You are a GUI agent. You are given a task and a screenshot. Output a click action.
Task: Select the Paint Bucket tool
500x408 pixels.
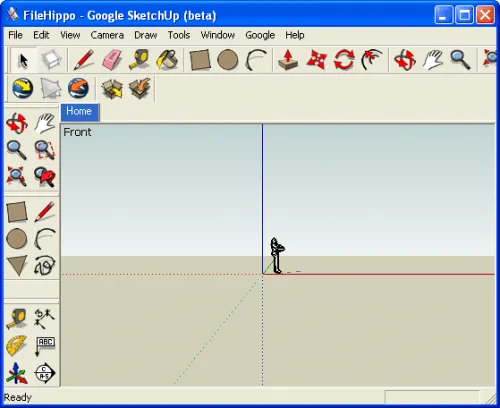click(168, 60)
